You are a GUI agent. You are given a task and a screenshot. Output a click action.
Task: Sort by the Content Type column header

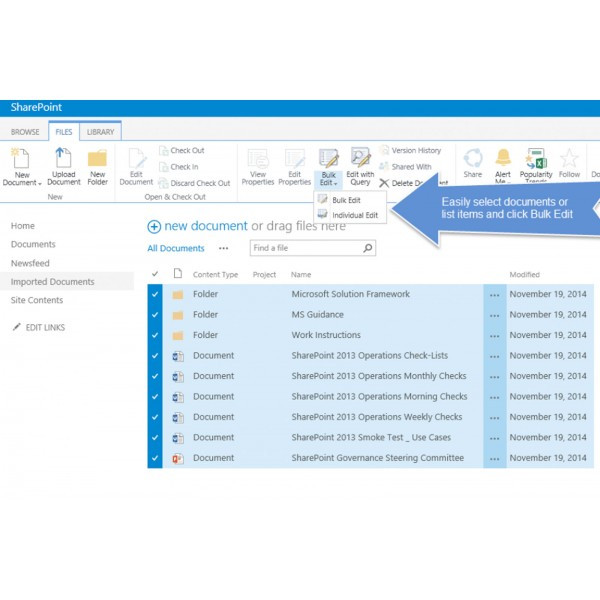pyautogui.click(x=215, y=274)
